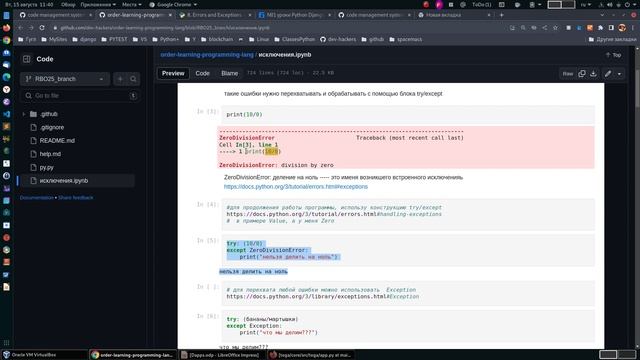
Task: Open the Google Chrome app menu
Action: tap(173, 4)
